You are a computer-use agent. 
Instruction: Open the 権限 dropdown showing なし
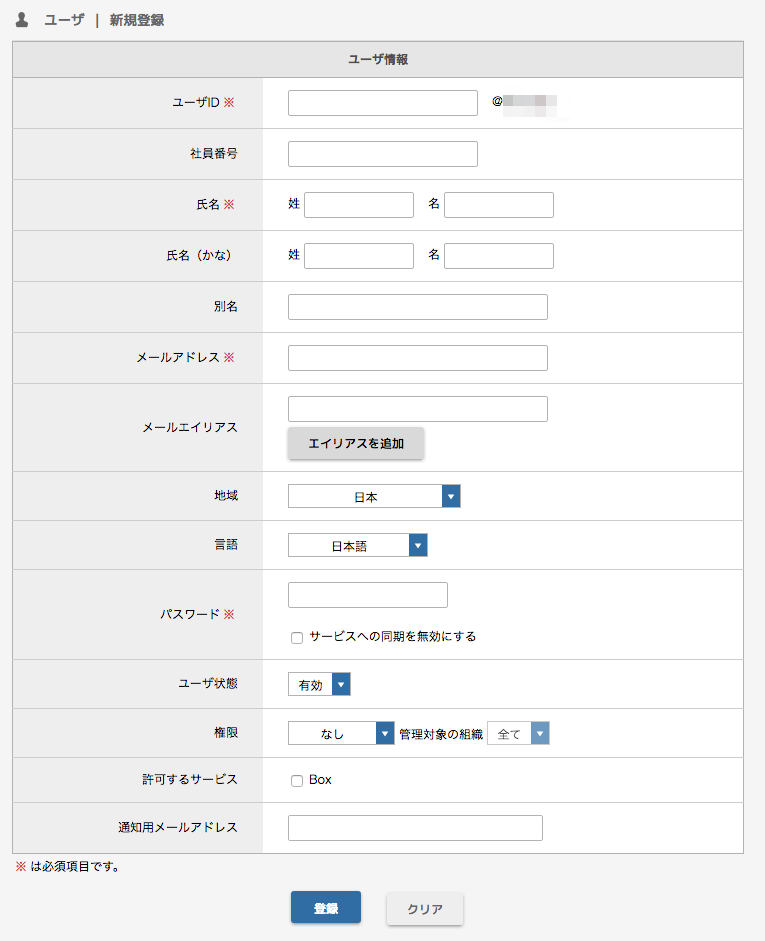point(341,733)
